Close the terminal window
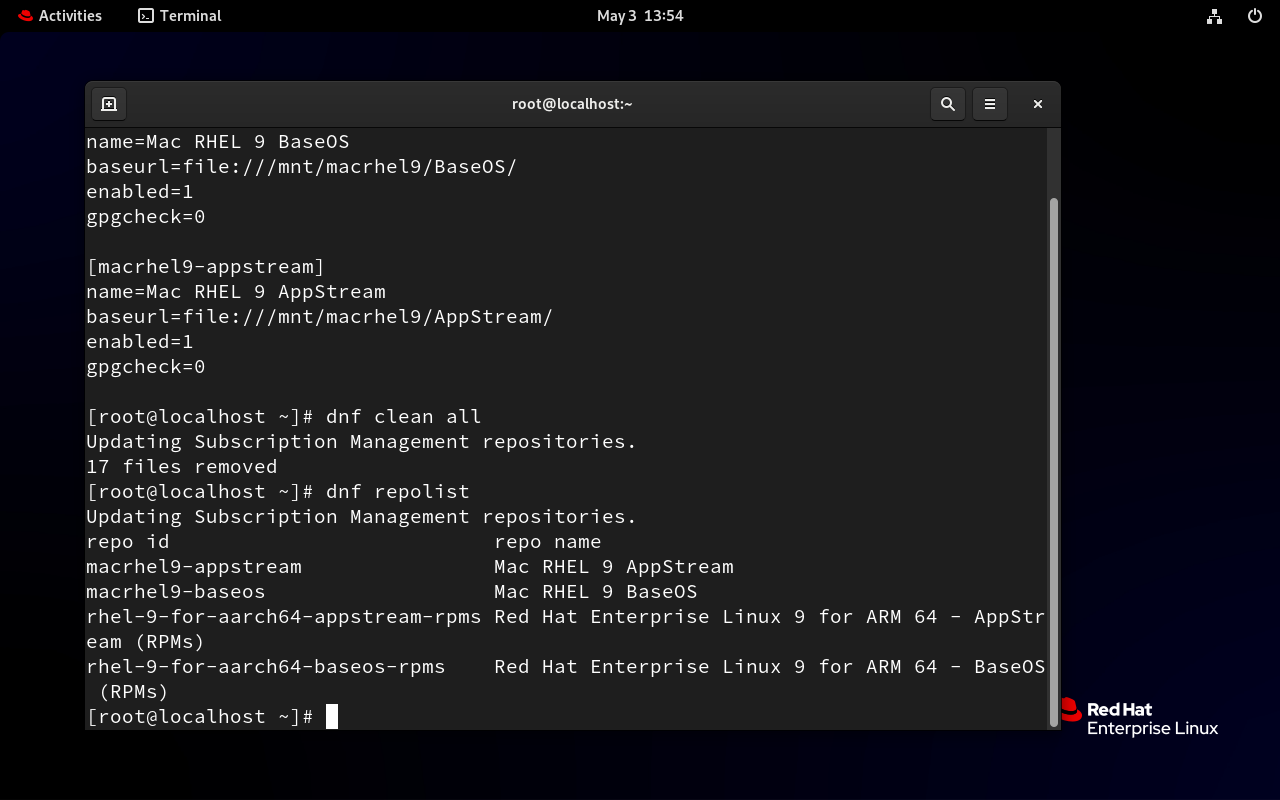1280x800 pixels. tap(1038, 104)
